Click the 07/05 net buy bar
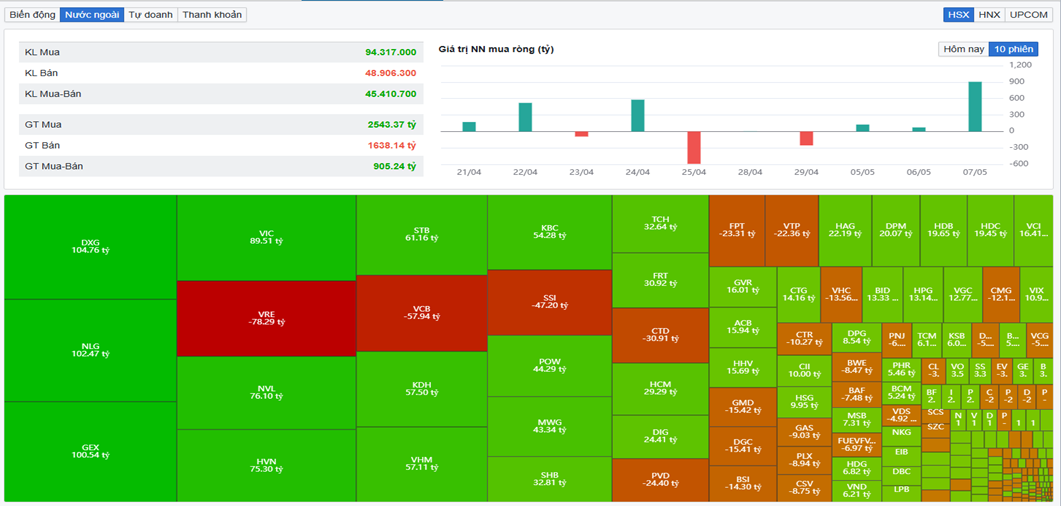This screenshot has height=506, width=1061. click(x=974, y=106)
